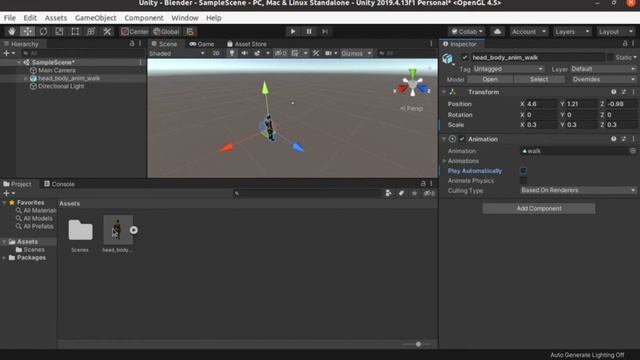
Task: Toggle Animate Physics checkbox
Action: click(x=523, y=180)
